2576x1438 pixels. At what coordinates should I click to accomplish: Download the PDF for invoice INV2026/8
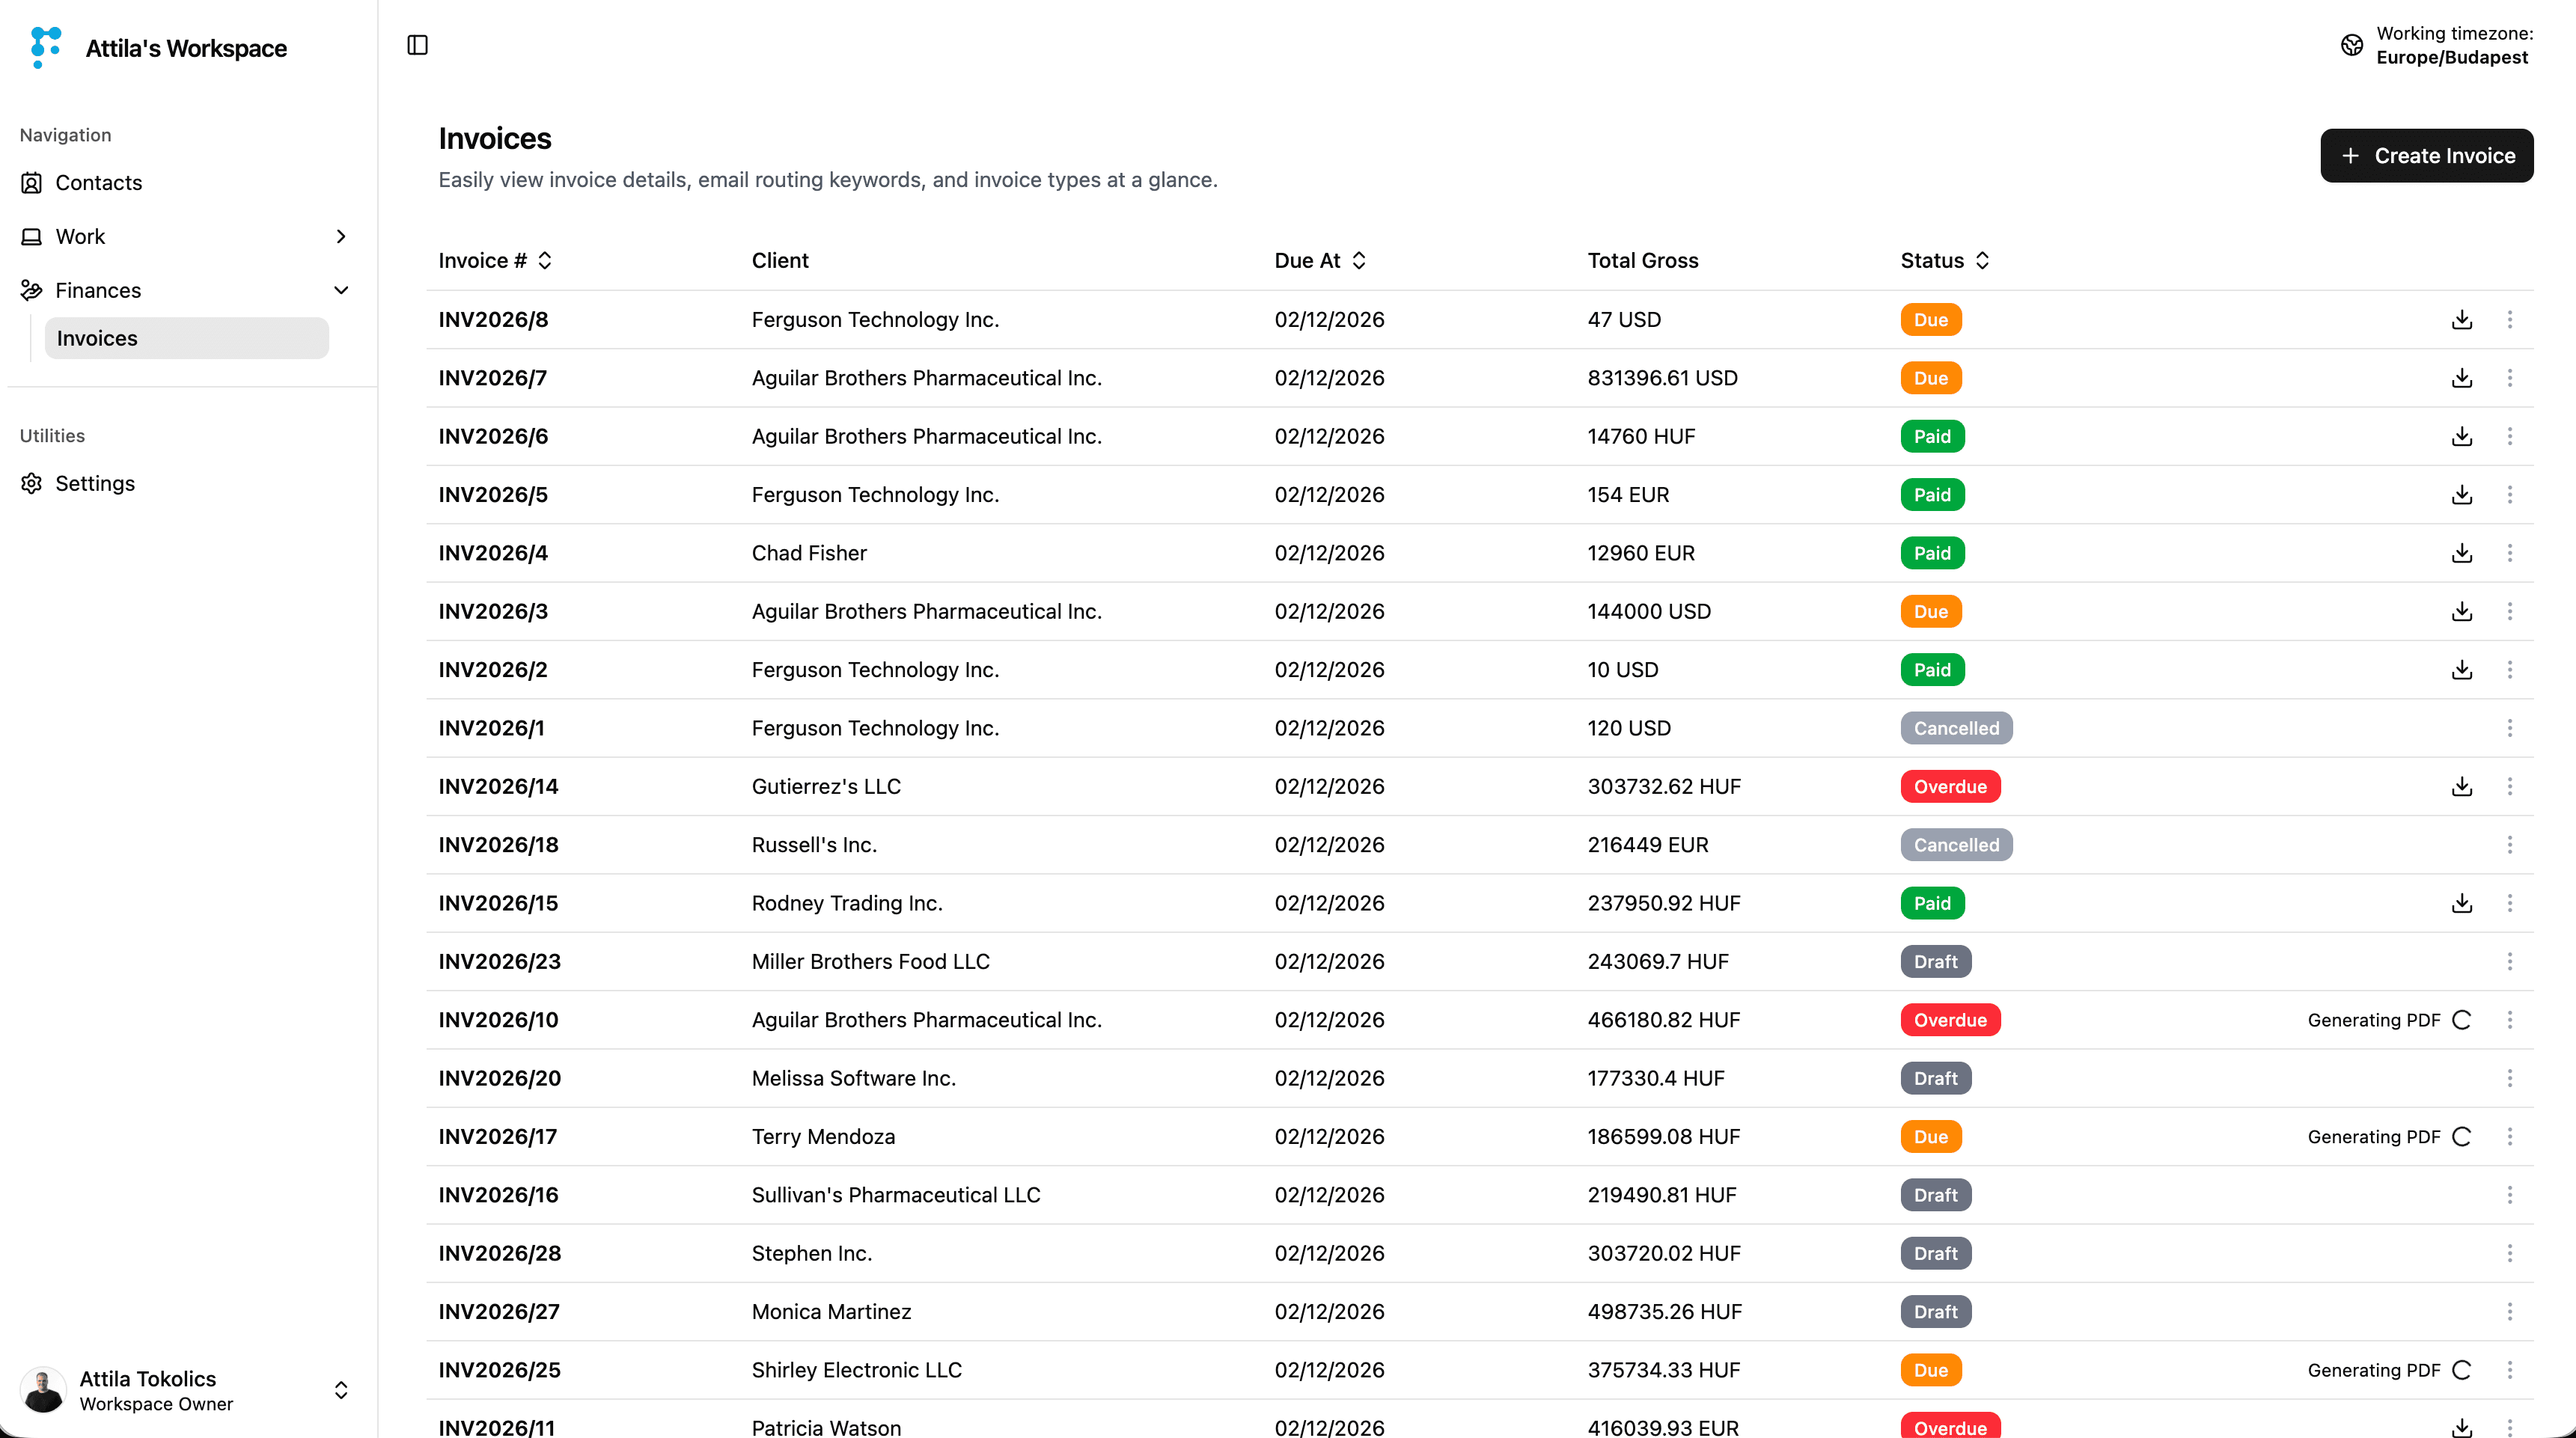(2461, 319)
